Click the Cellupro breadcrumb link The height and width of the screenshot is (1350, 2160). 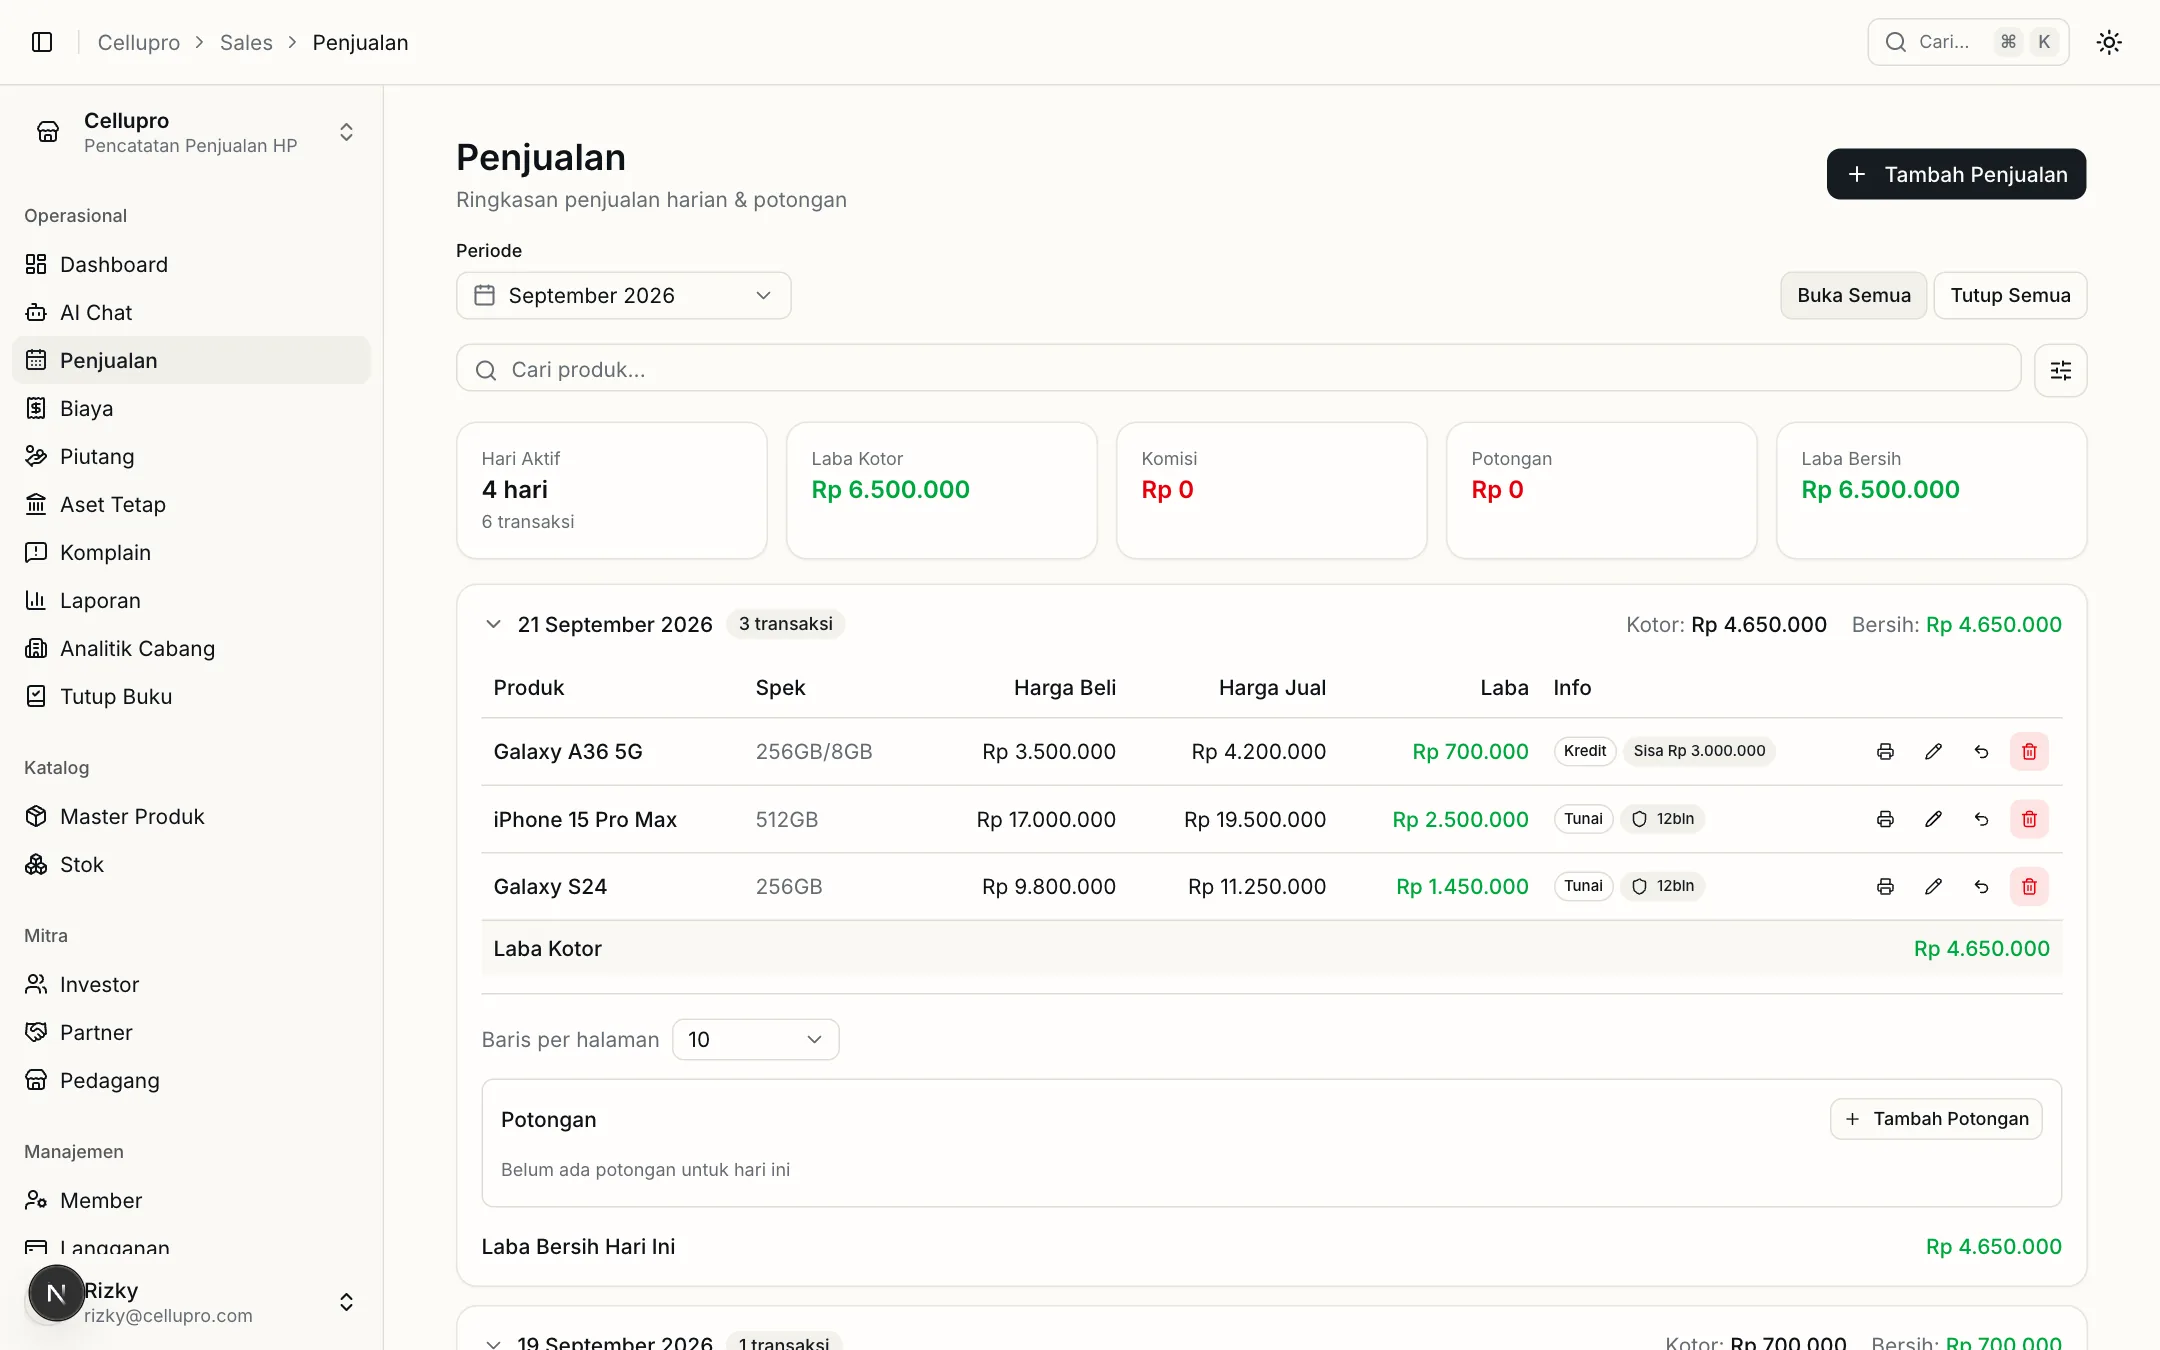point(138,42)
